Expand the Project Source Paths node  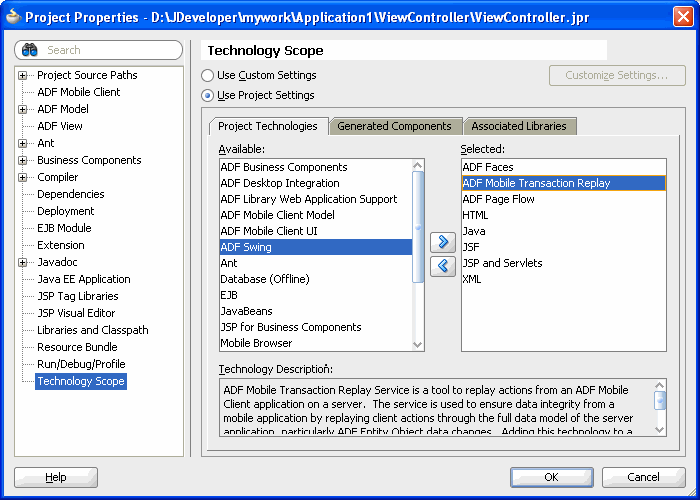coord(22,75)
